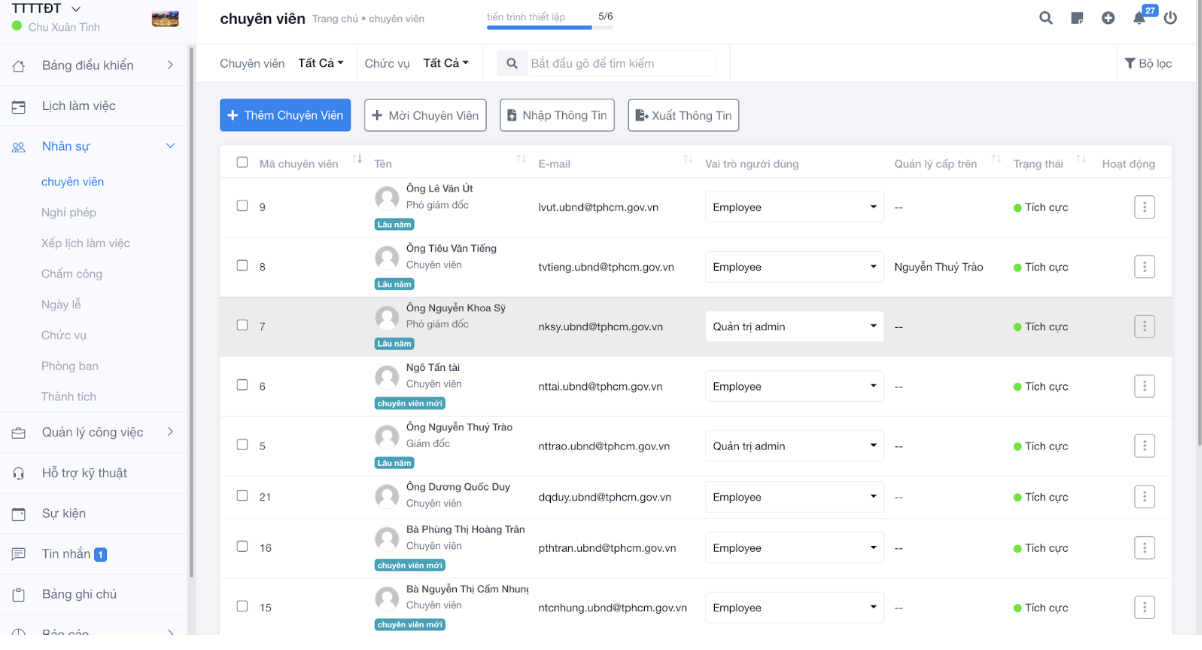Click the plus circle quick-add icon
Screen dimensions: 1202x650
[x=1108, y=18]
